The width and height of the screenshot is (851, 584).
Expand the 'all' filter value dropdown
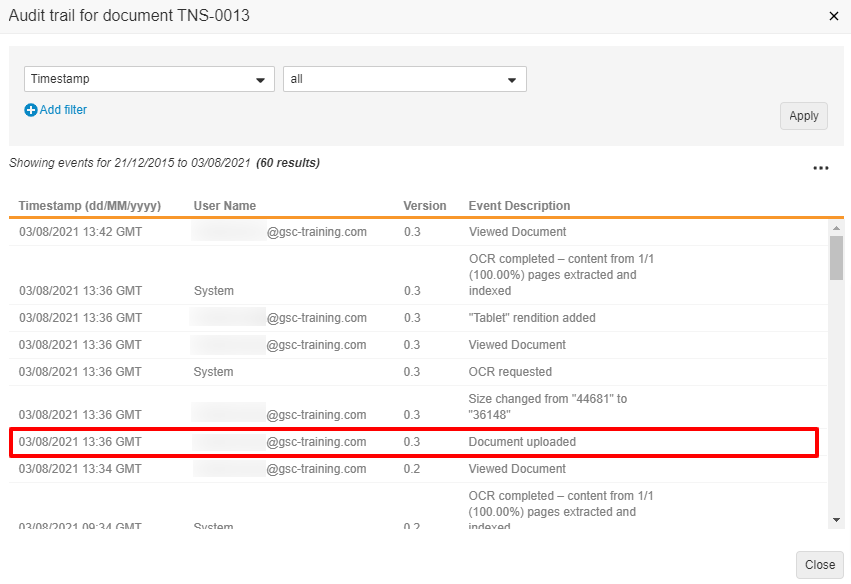point(404,80)
